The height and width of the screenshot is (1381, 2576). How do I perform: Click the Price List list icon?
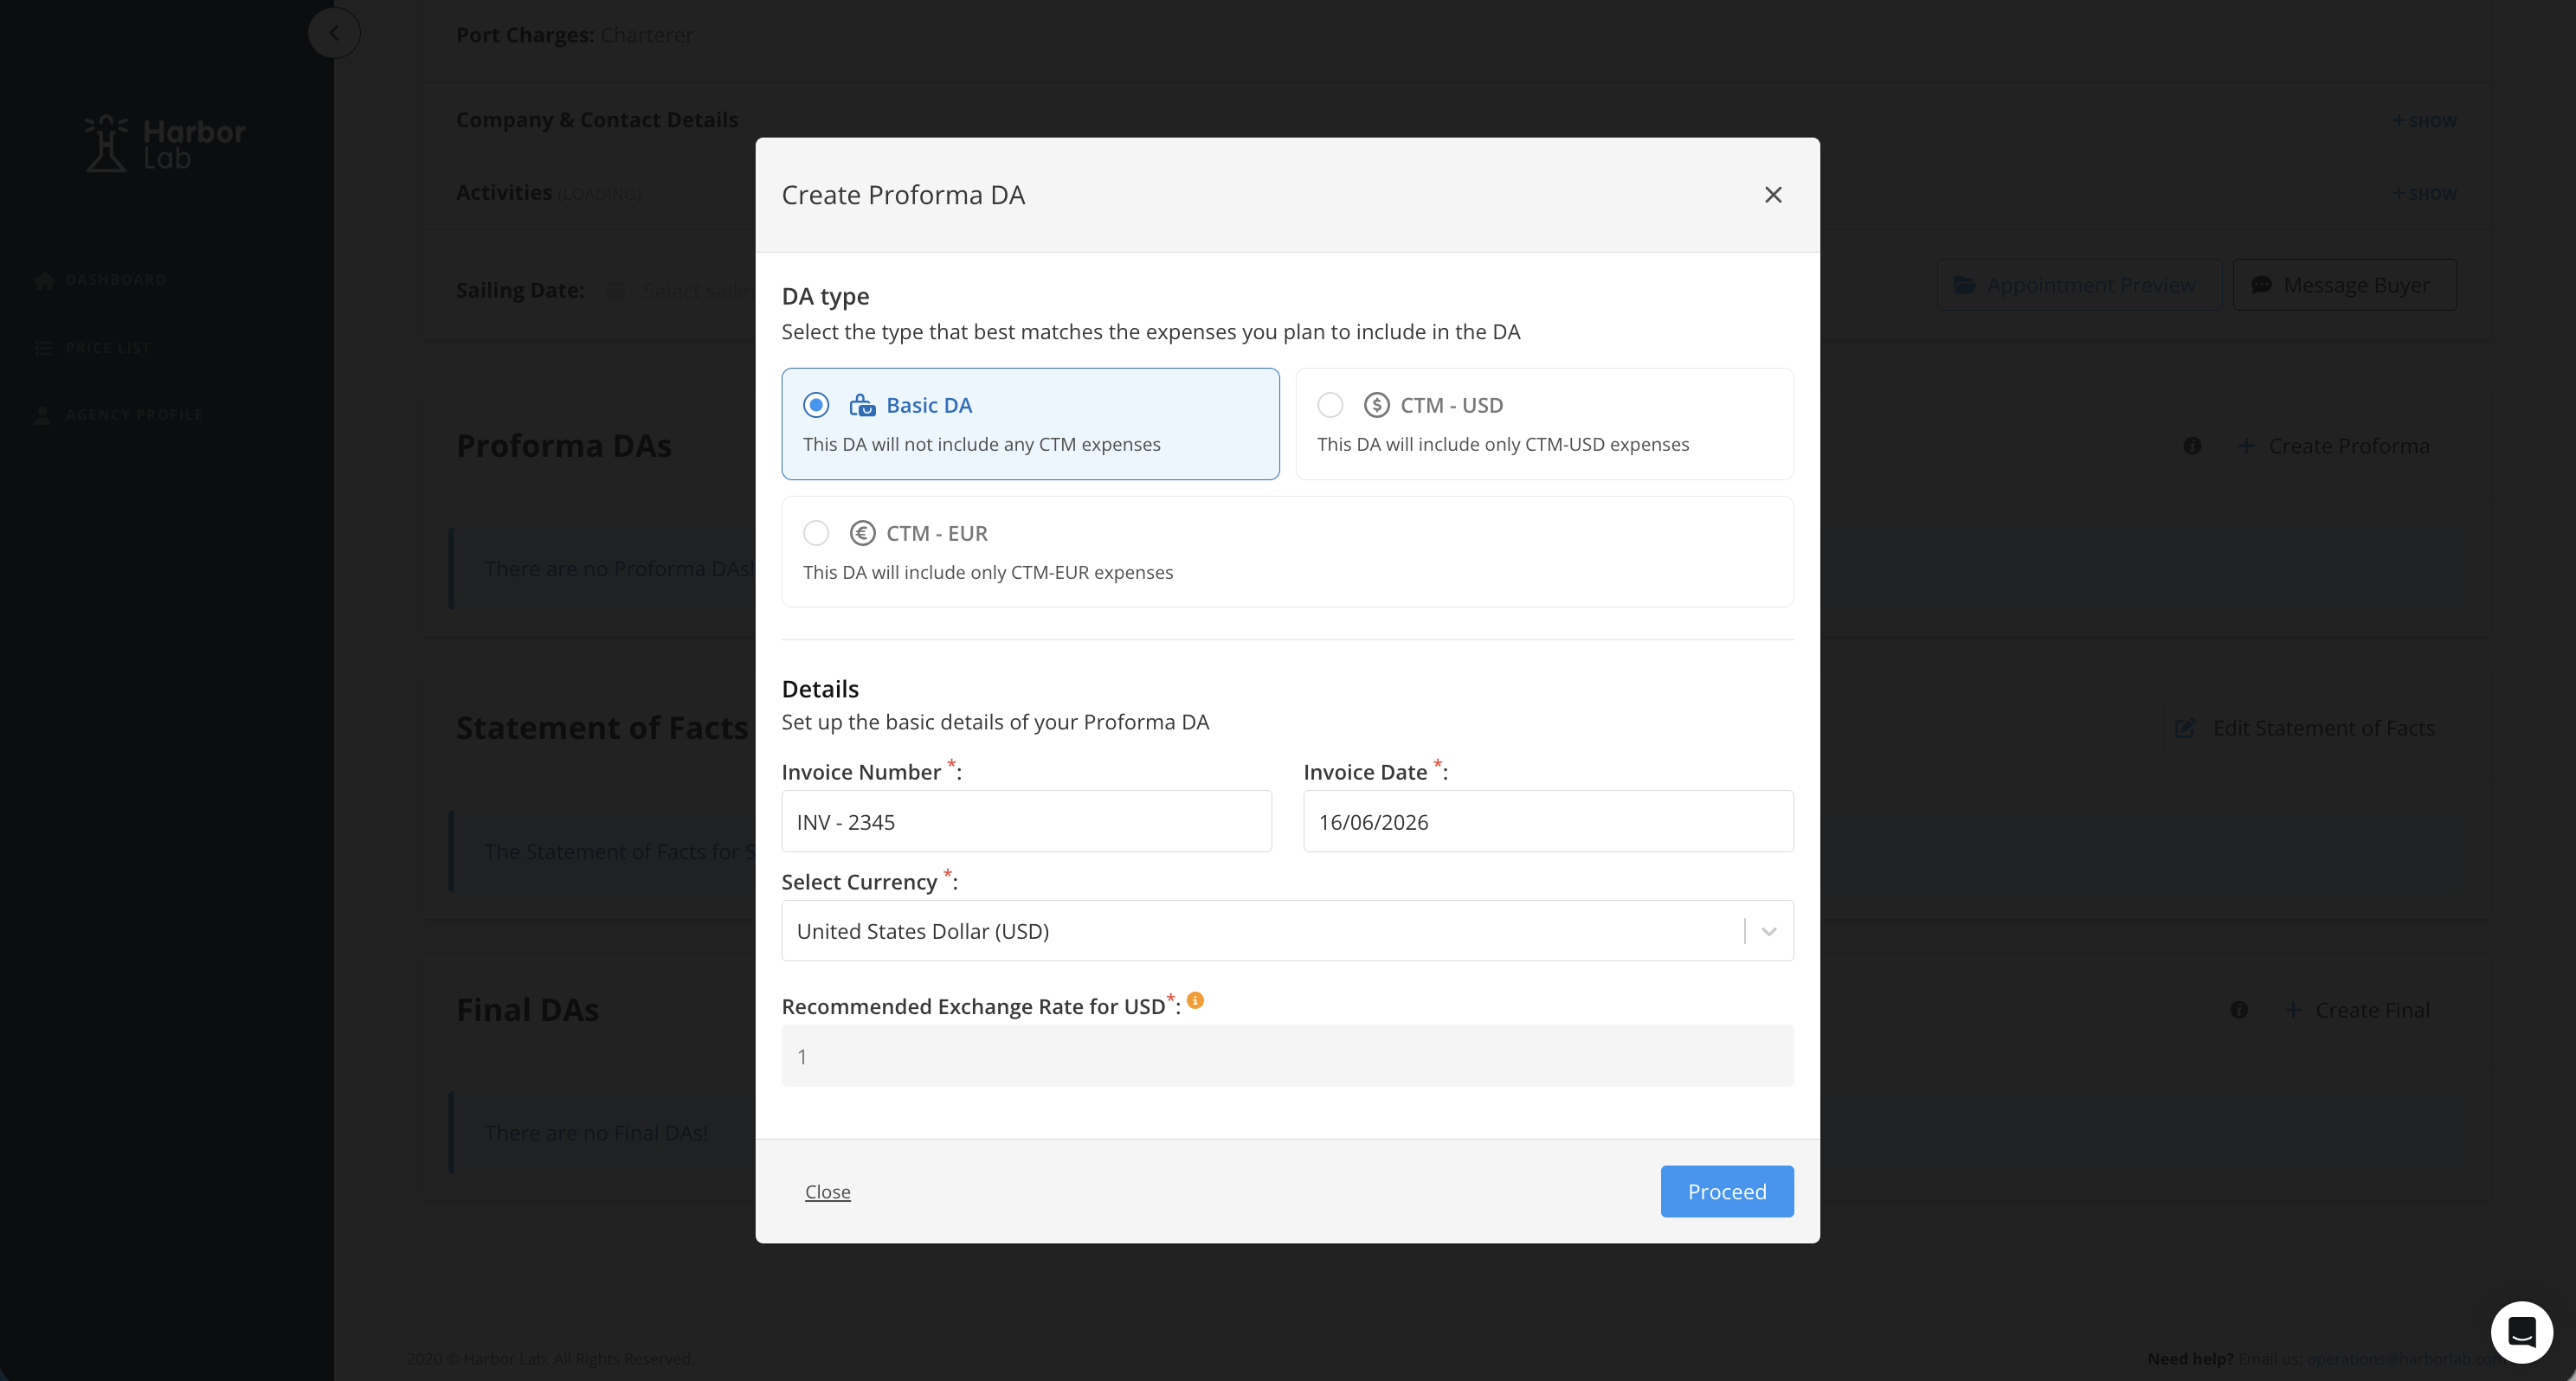[x=44, y=348]
